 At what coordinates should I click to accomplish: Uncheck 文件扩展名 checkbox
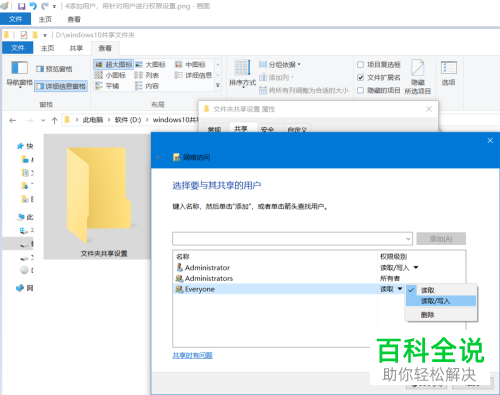[x=360, y=77]
